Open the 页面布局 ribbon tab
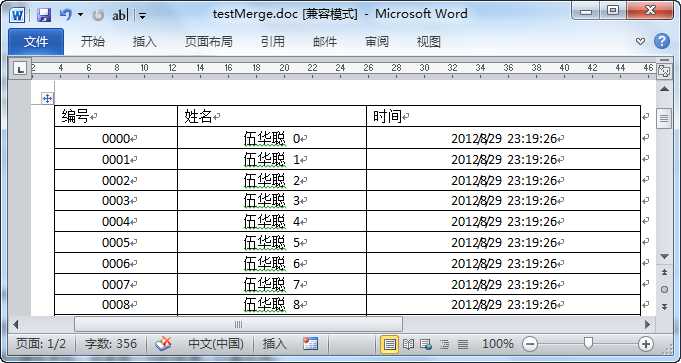Viewport: 681px width, 363px height. [x=208, y=42]
